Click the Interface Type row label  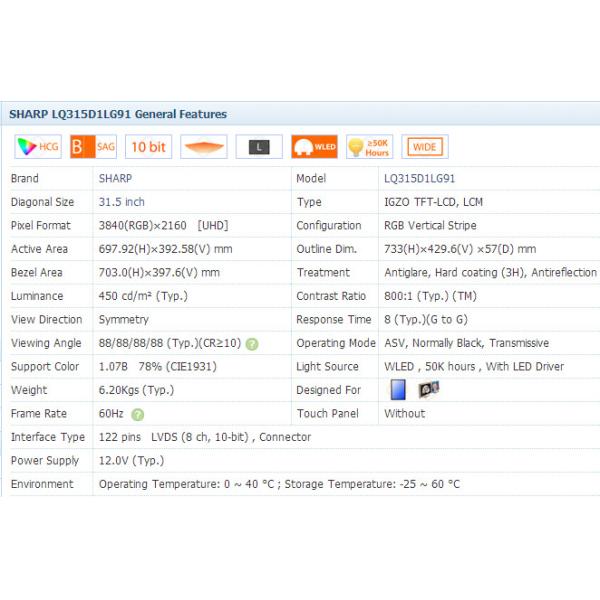48,437
